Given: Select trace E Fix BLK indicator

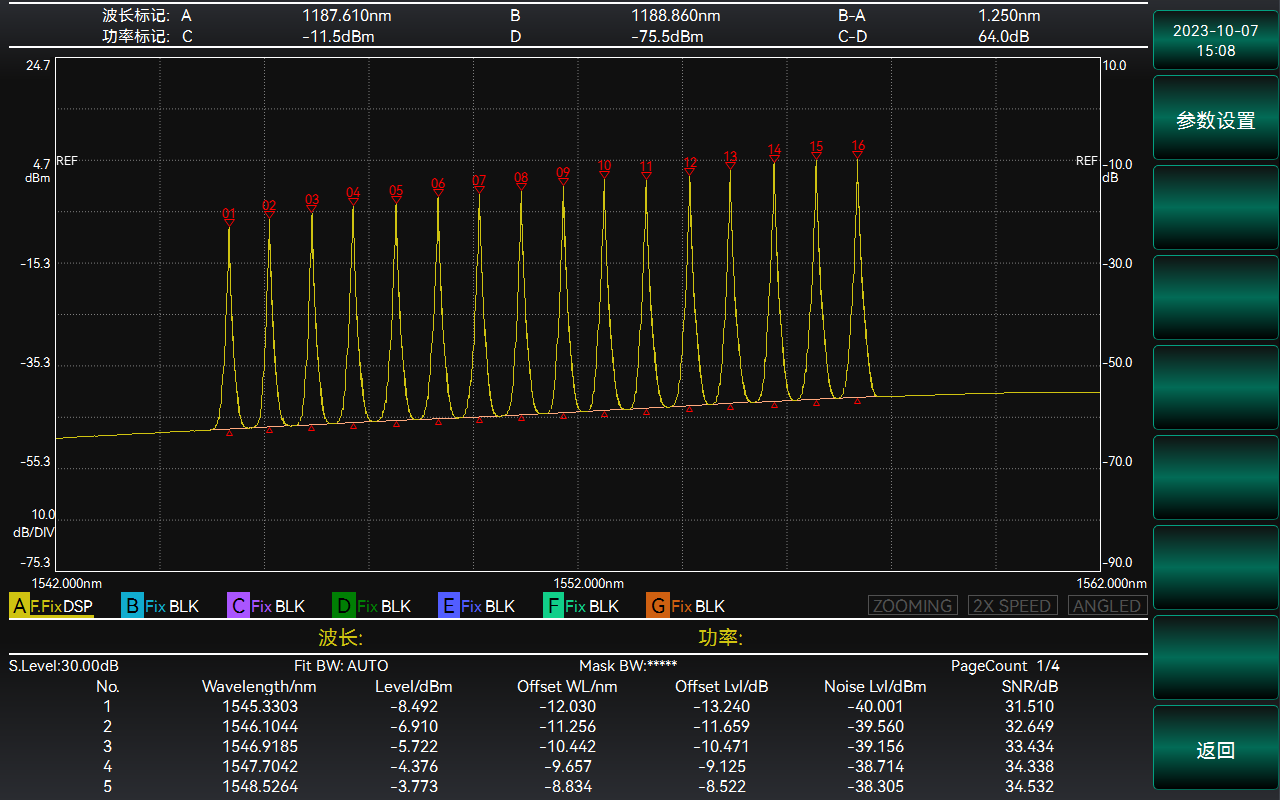Looking at the screenshot, I should pyautogui.click(x=477, y=606).
